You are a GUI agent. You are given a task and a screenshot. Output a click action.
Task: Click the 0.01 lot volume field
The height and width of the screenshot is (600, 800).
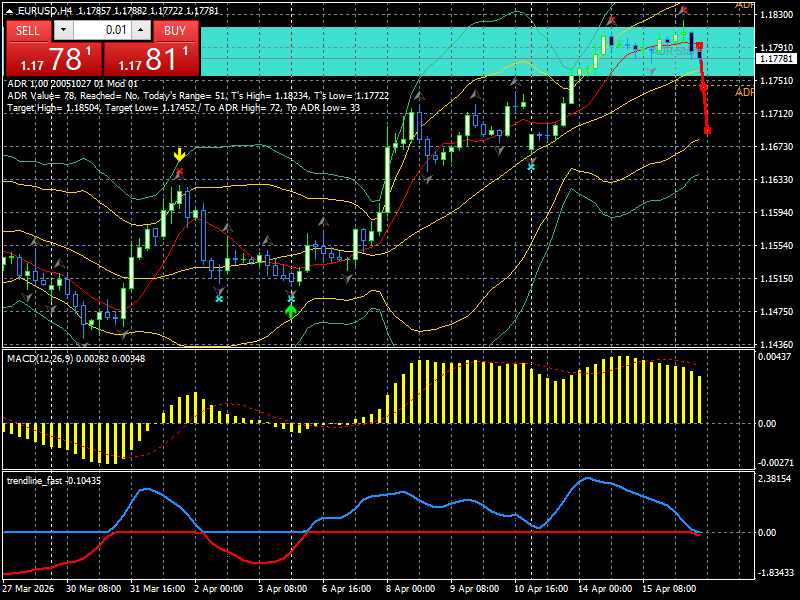tap(102, 30)
